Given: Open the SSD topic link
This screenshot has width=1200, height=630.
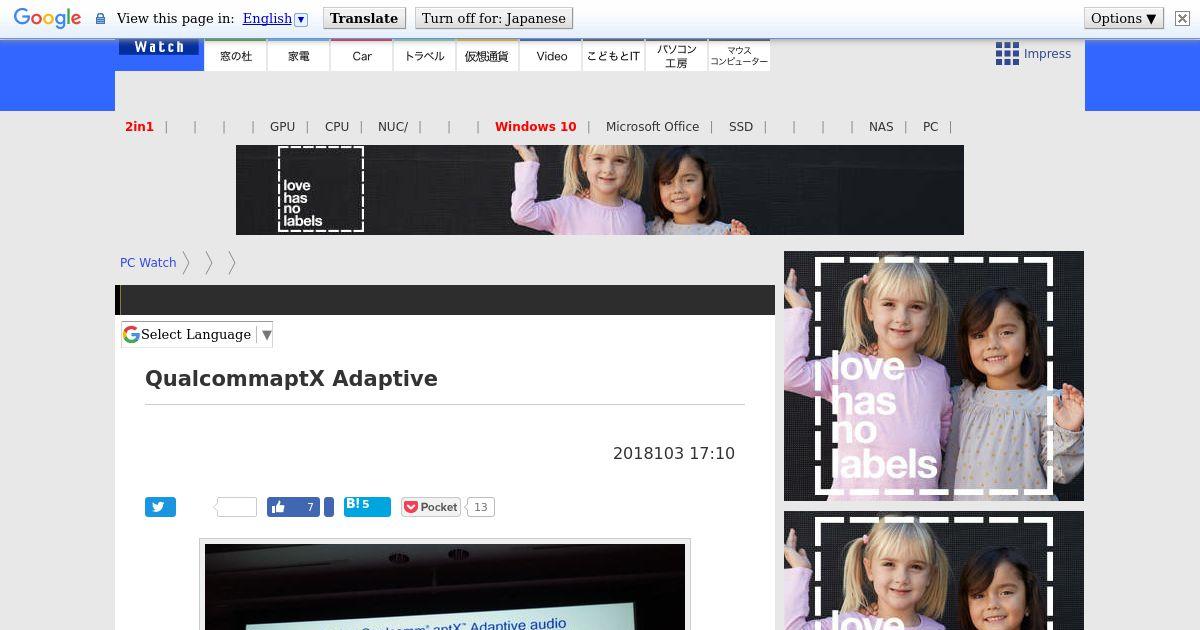Looking at the screenshot, I should (x=741, y=127).
